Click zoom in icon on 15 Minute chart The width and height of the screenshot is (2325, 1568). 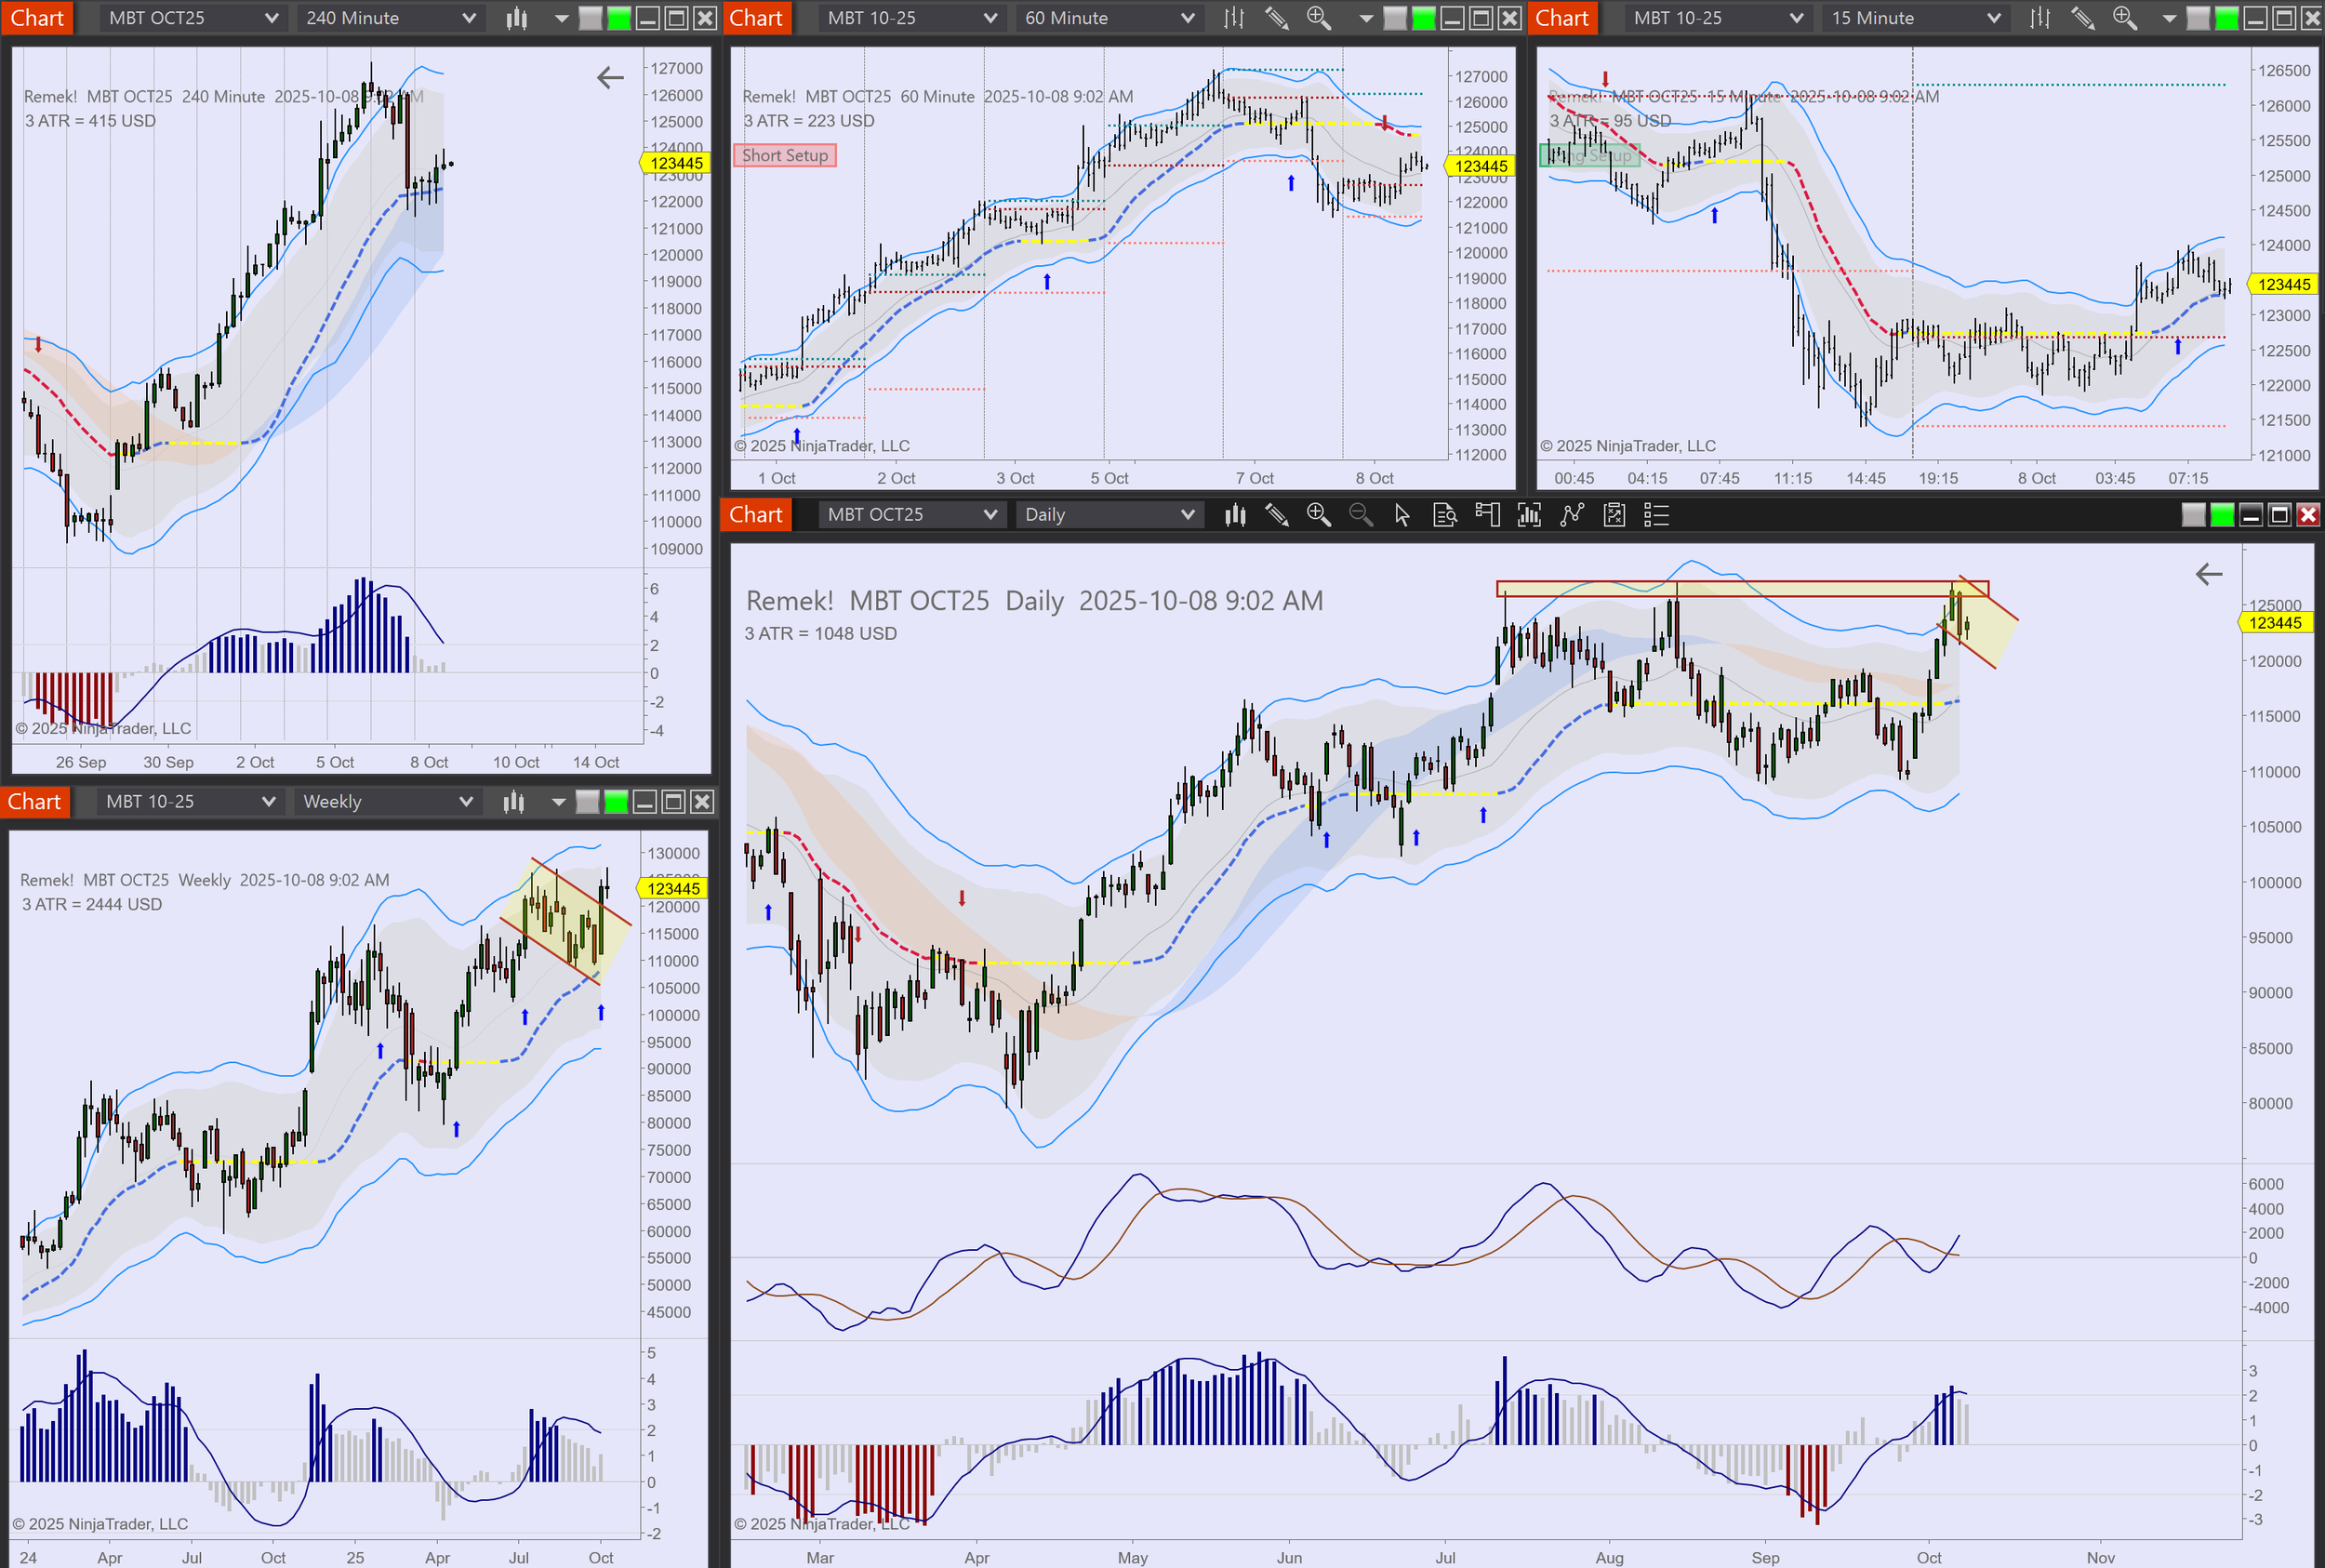click(x=2125, y=18)
